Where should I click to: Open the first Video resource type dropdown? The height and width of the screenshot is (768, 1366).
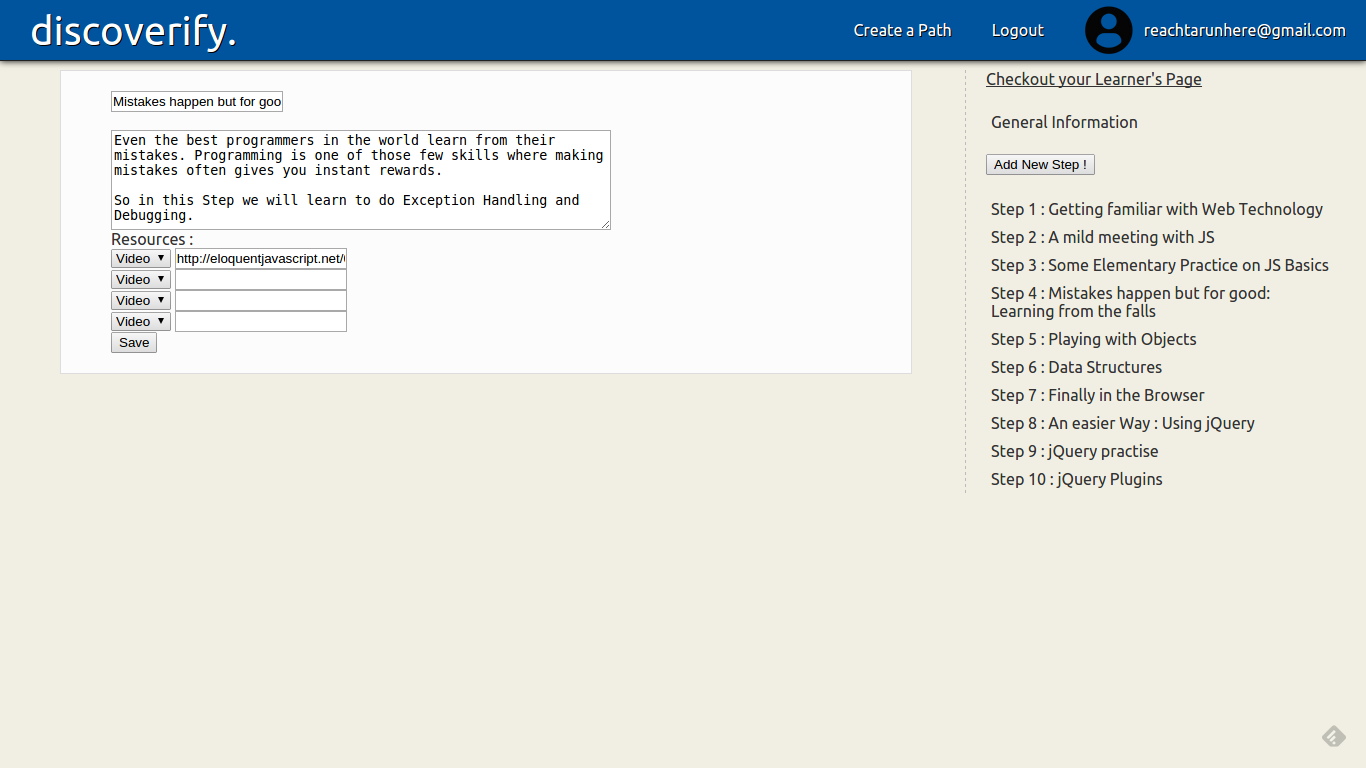coord(141,258)
